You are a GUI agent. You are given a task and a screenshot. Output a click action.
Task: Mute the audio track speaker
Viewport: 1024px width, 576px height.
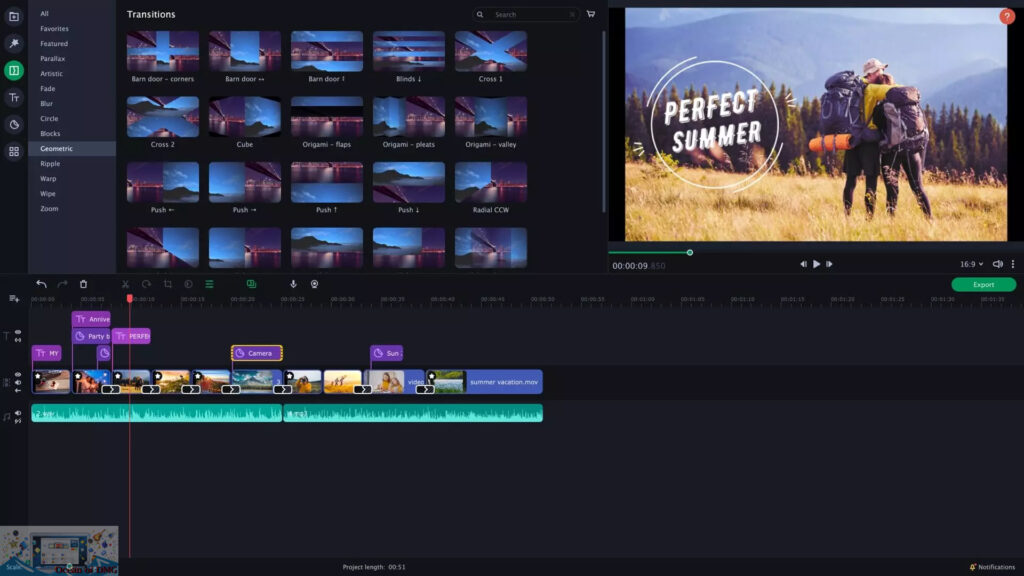point(18,413)
